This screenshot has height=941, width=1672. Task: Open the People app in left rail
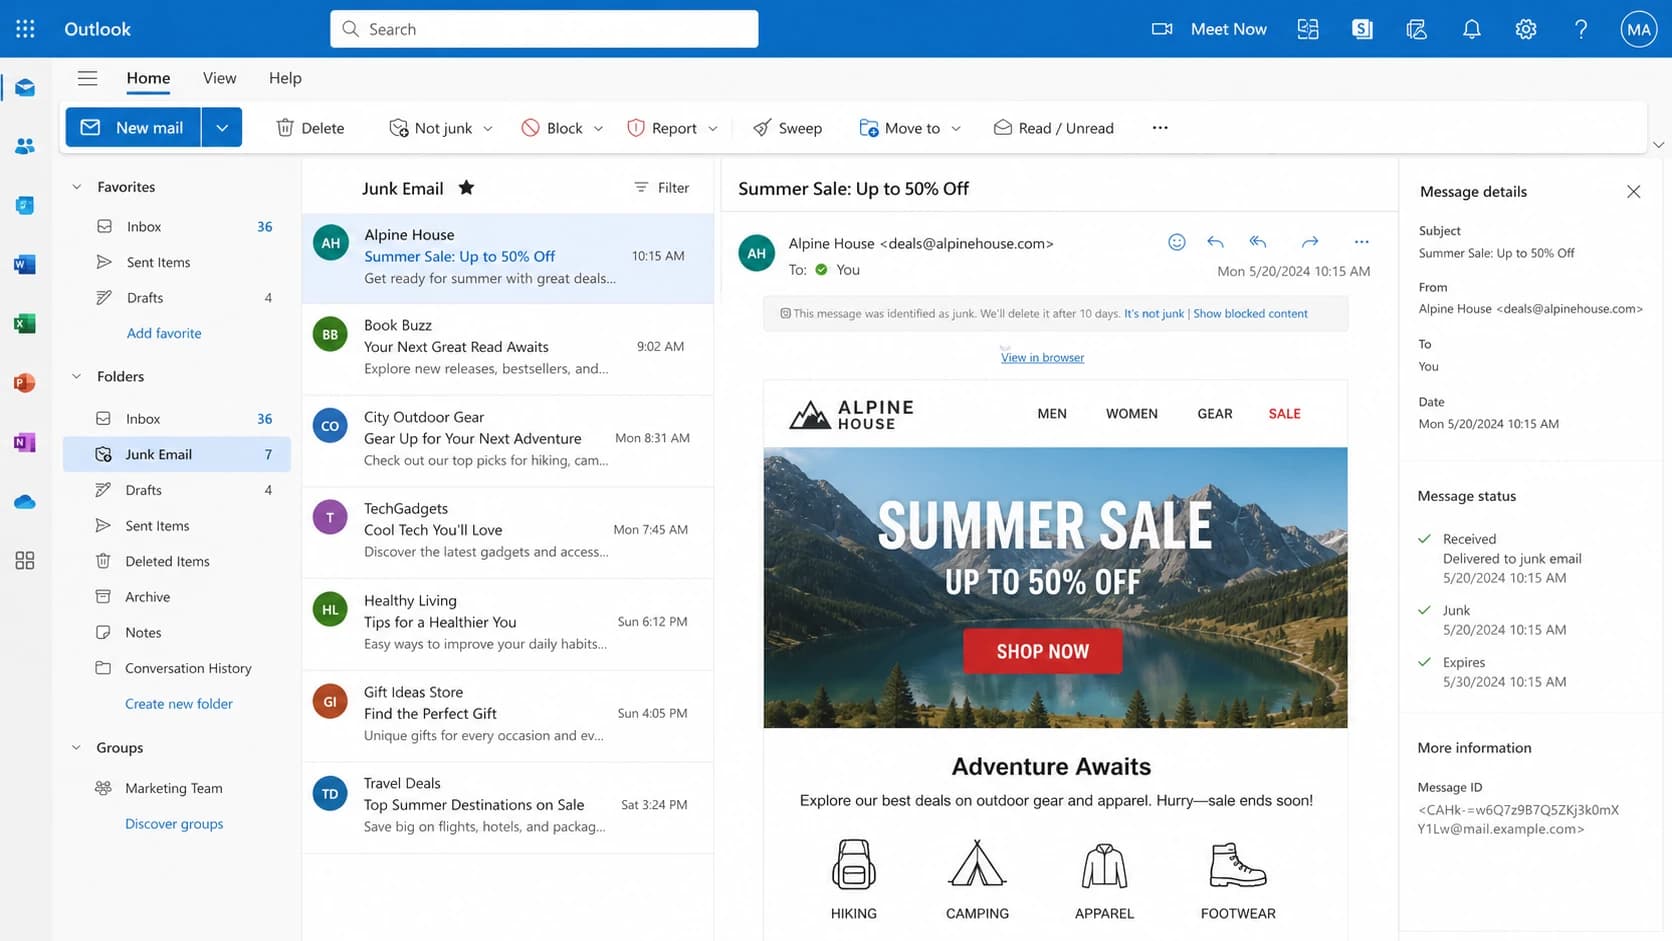pos(25,146)
